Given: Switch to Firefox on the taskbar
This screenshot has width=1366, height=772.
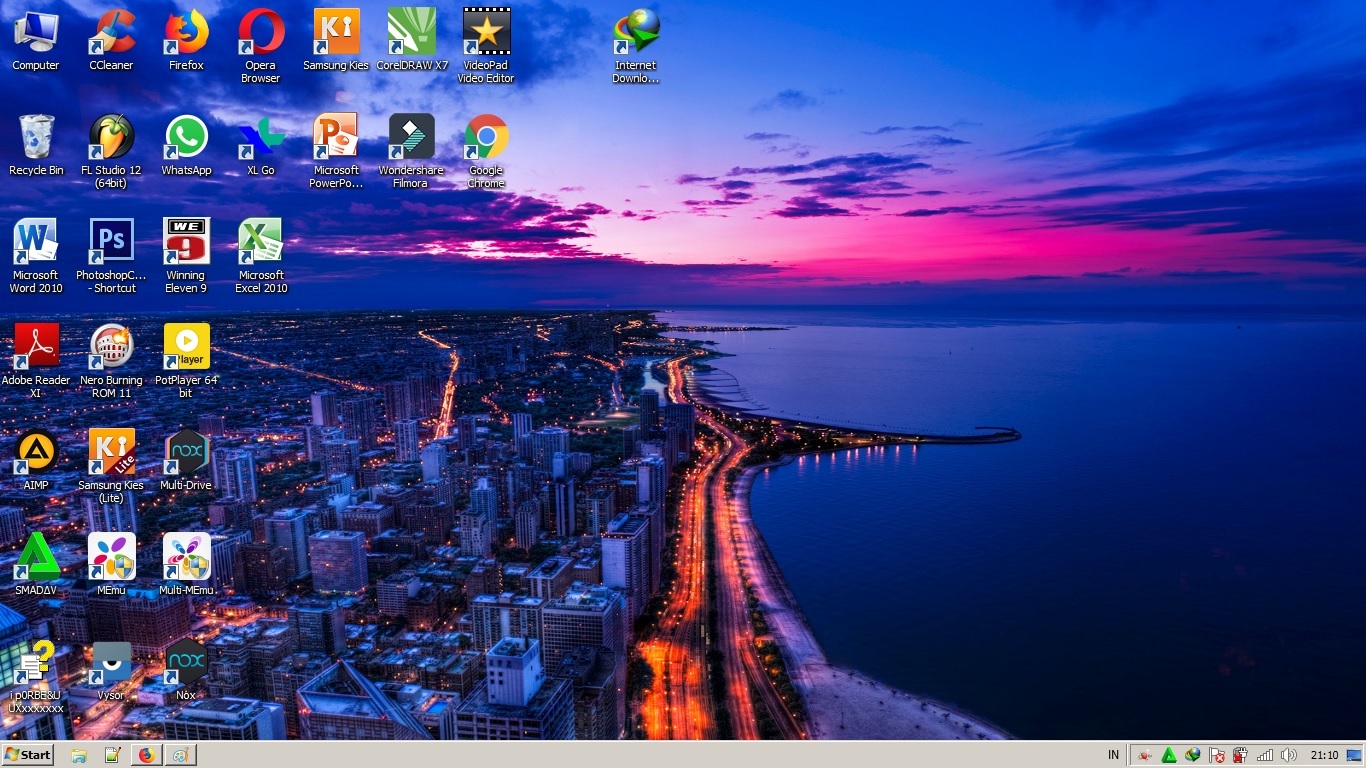Looking at the screenshot, I should (147, 755).
